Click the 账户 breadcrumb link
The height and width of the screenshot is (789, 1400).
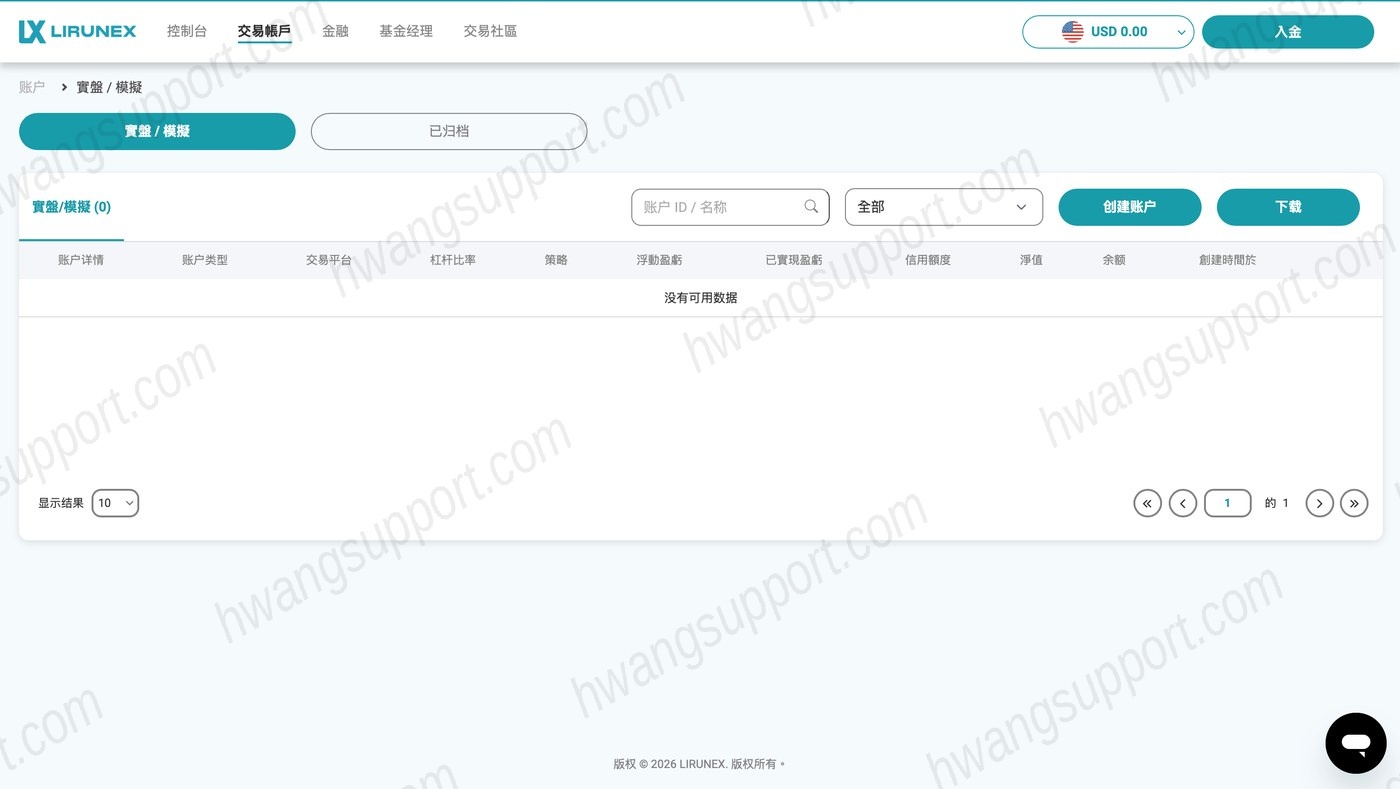32,87
